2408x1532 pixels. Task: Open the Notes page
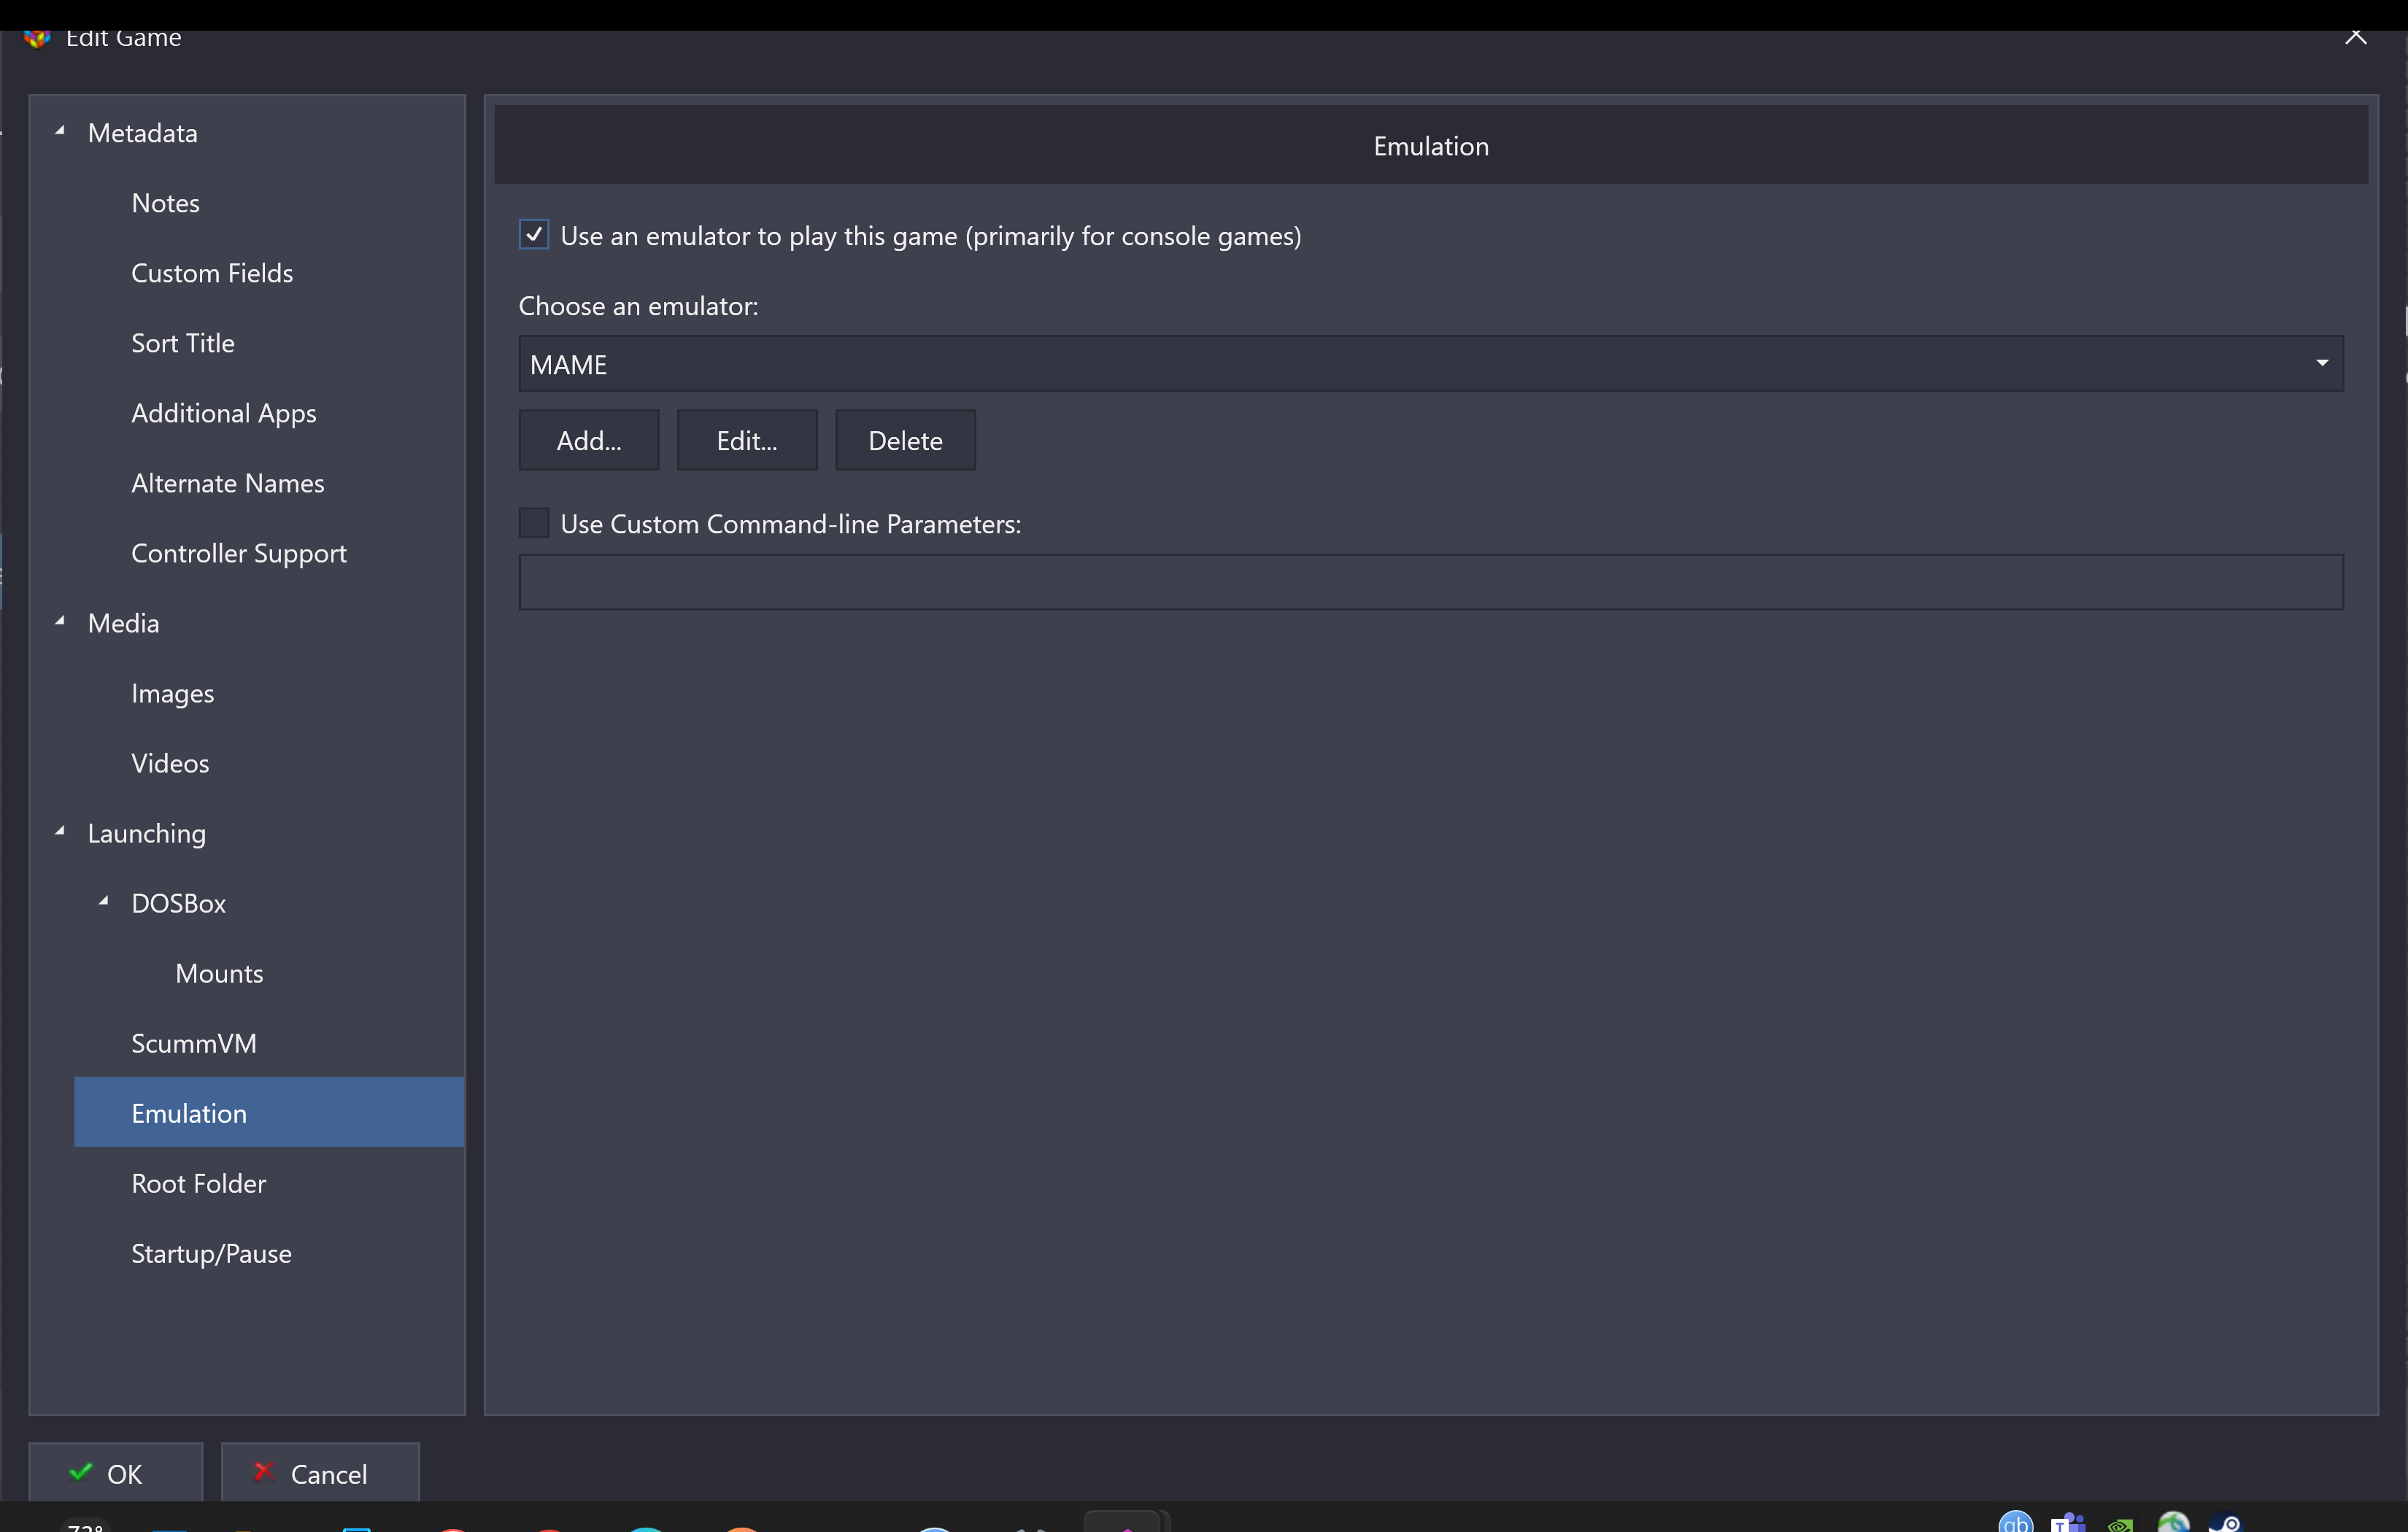coord(166,203)
